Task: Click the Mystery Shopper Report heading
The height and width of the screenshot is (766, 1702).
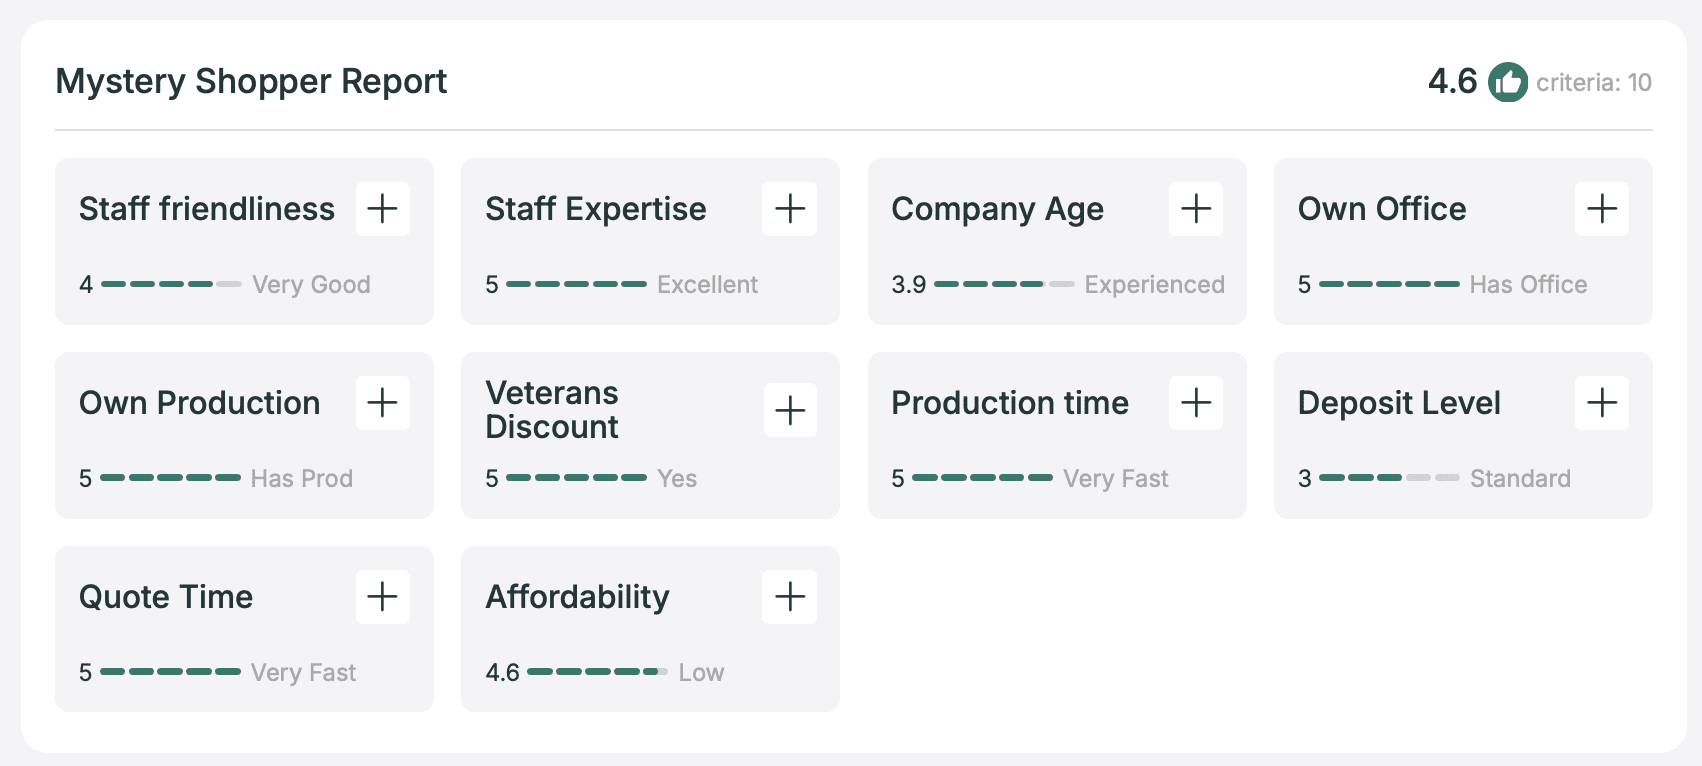Action: (251, 81)
